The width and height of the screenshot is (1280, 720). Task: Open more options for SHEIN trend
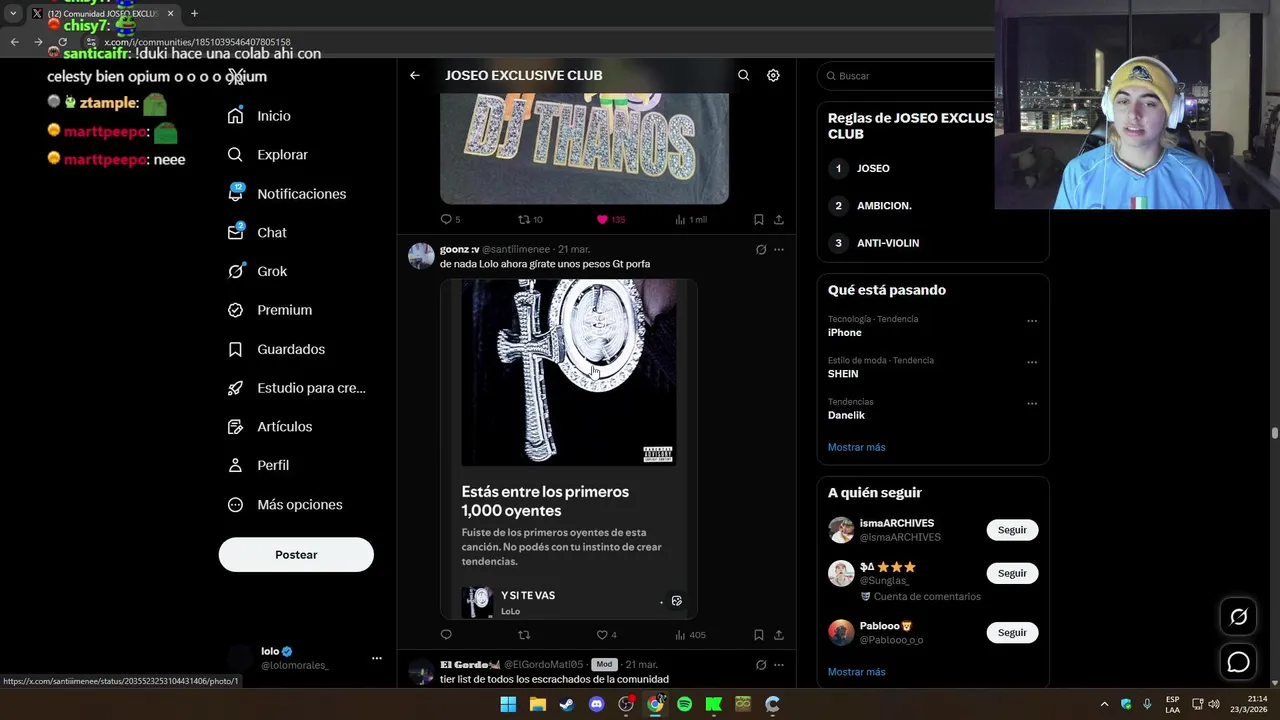pos(1032,362)
